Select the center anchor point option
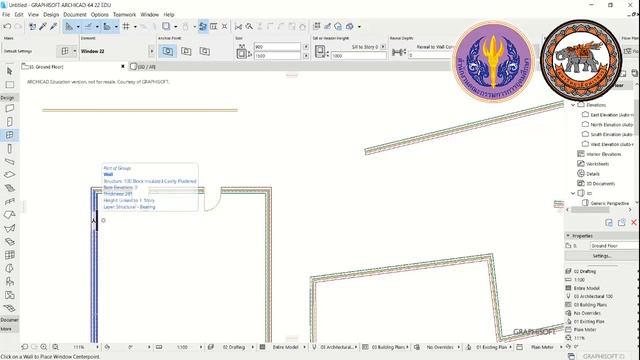The image size is (640, 360). click(x=167, y=51)
